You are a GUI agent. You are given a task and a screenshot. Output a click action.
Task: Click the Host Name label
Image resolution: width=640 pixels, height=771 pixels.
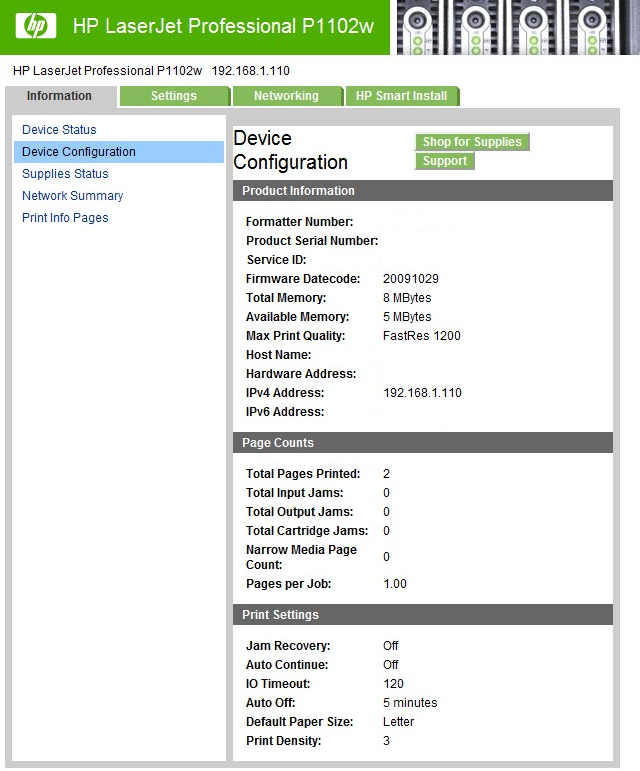coord(278,355)
